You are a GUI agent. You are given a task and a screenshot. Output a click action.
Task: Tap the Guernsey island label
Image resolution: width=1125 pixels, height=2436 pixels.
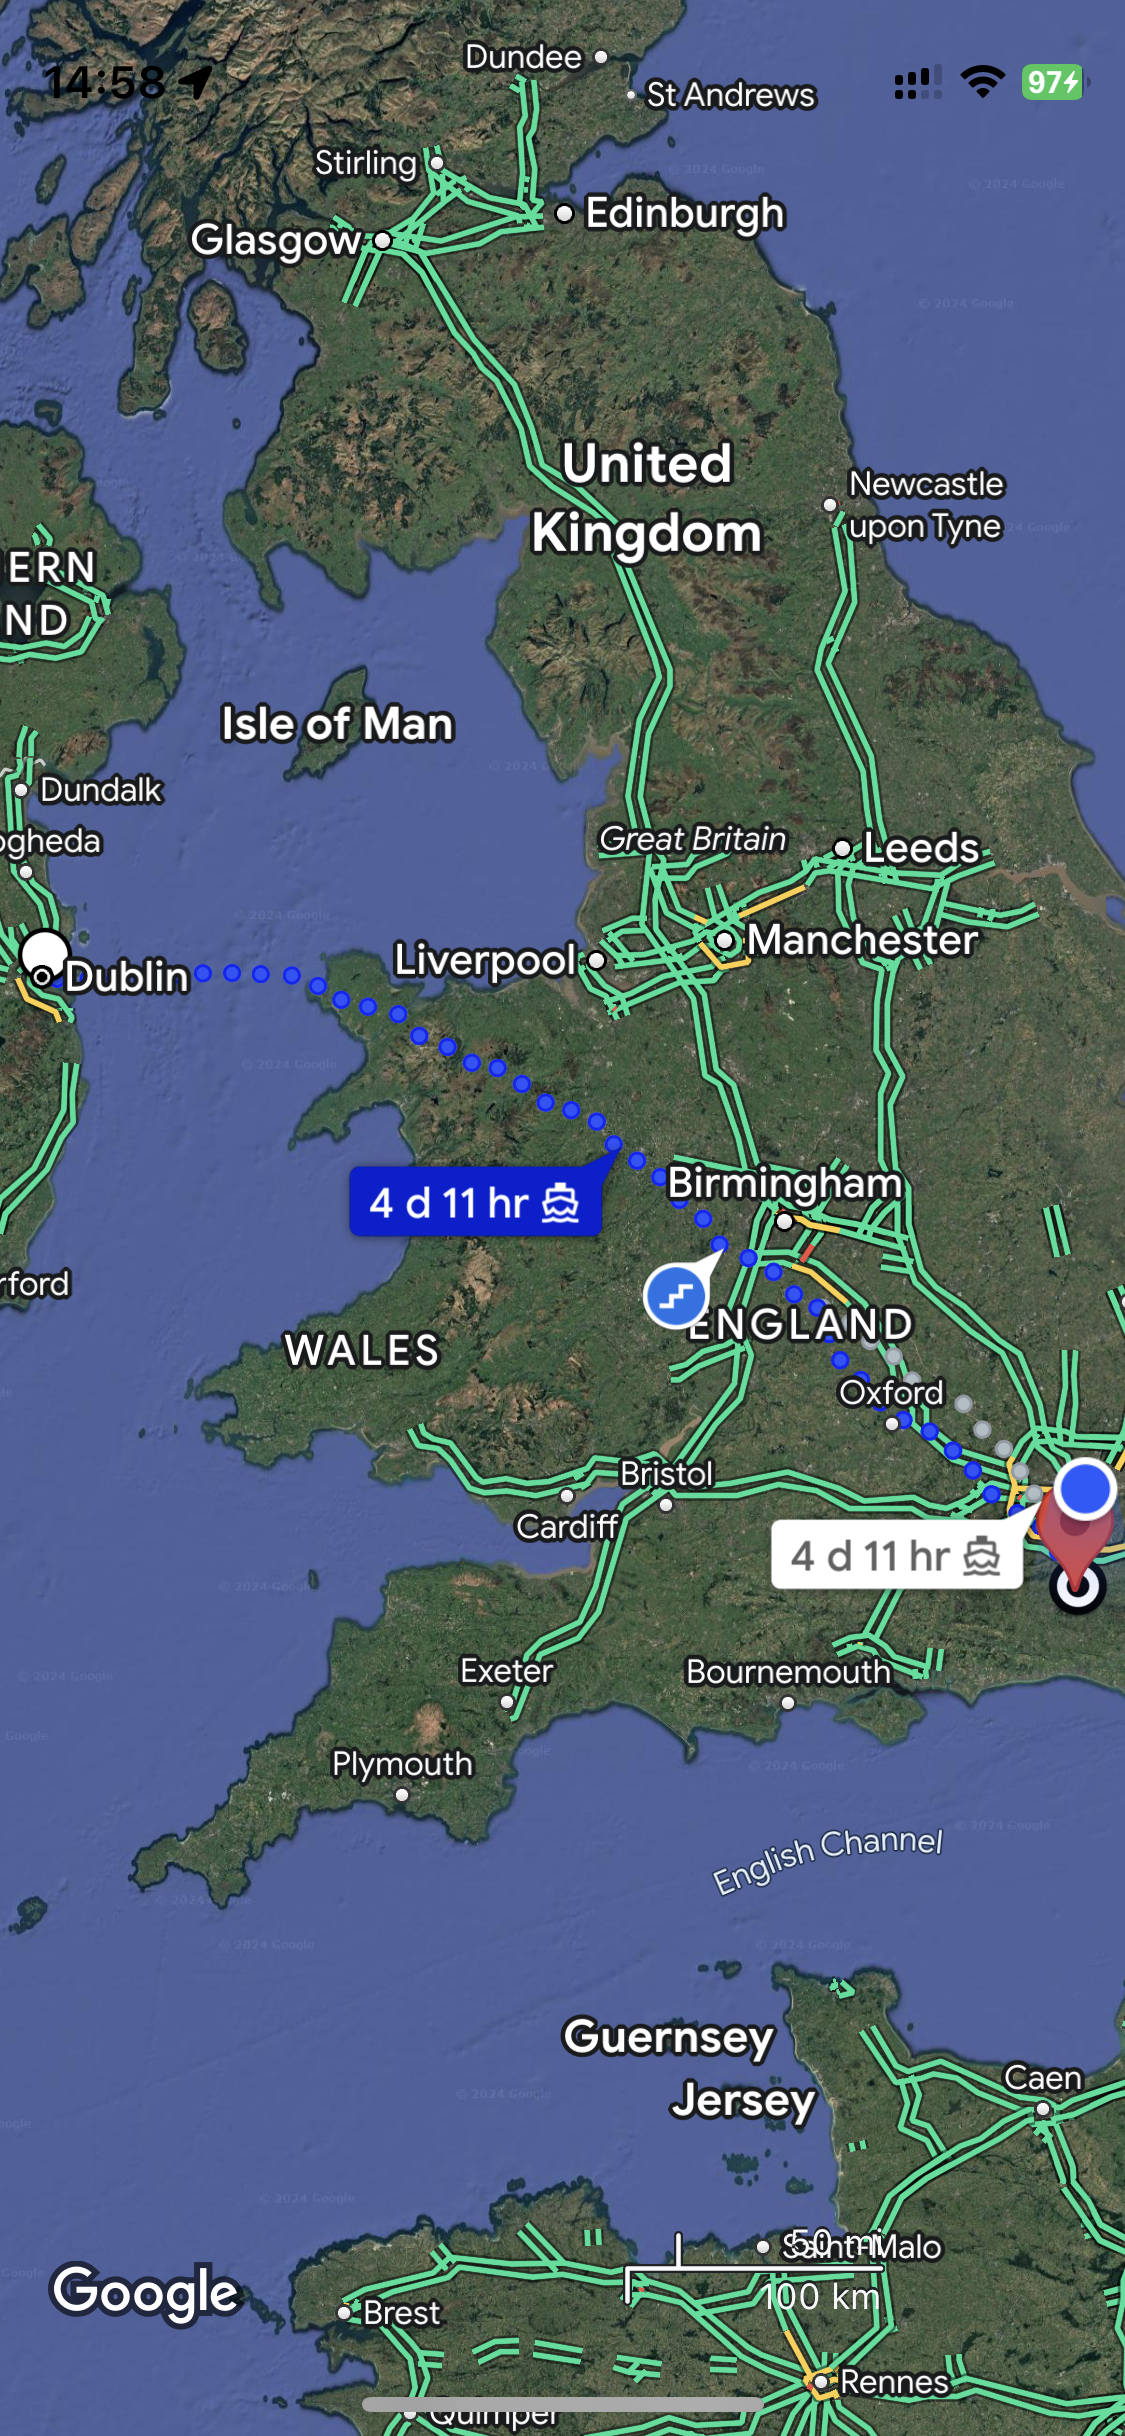coord(668,2036)
